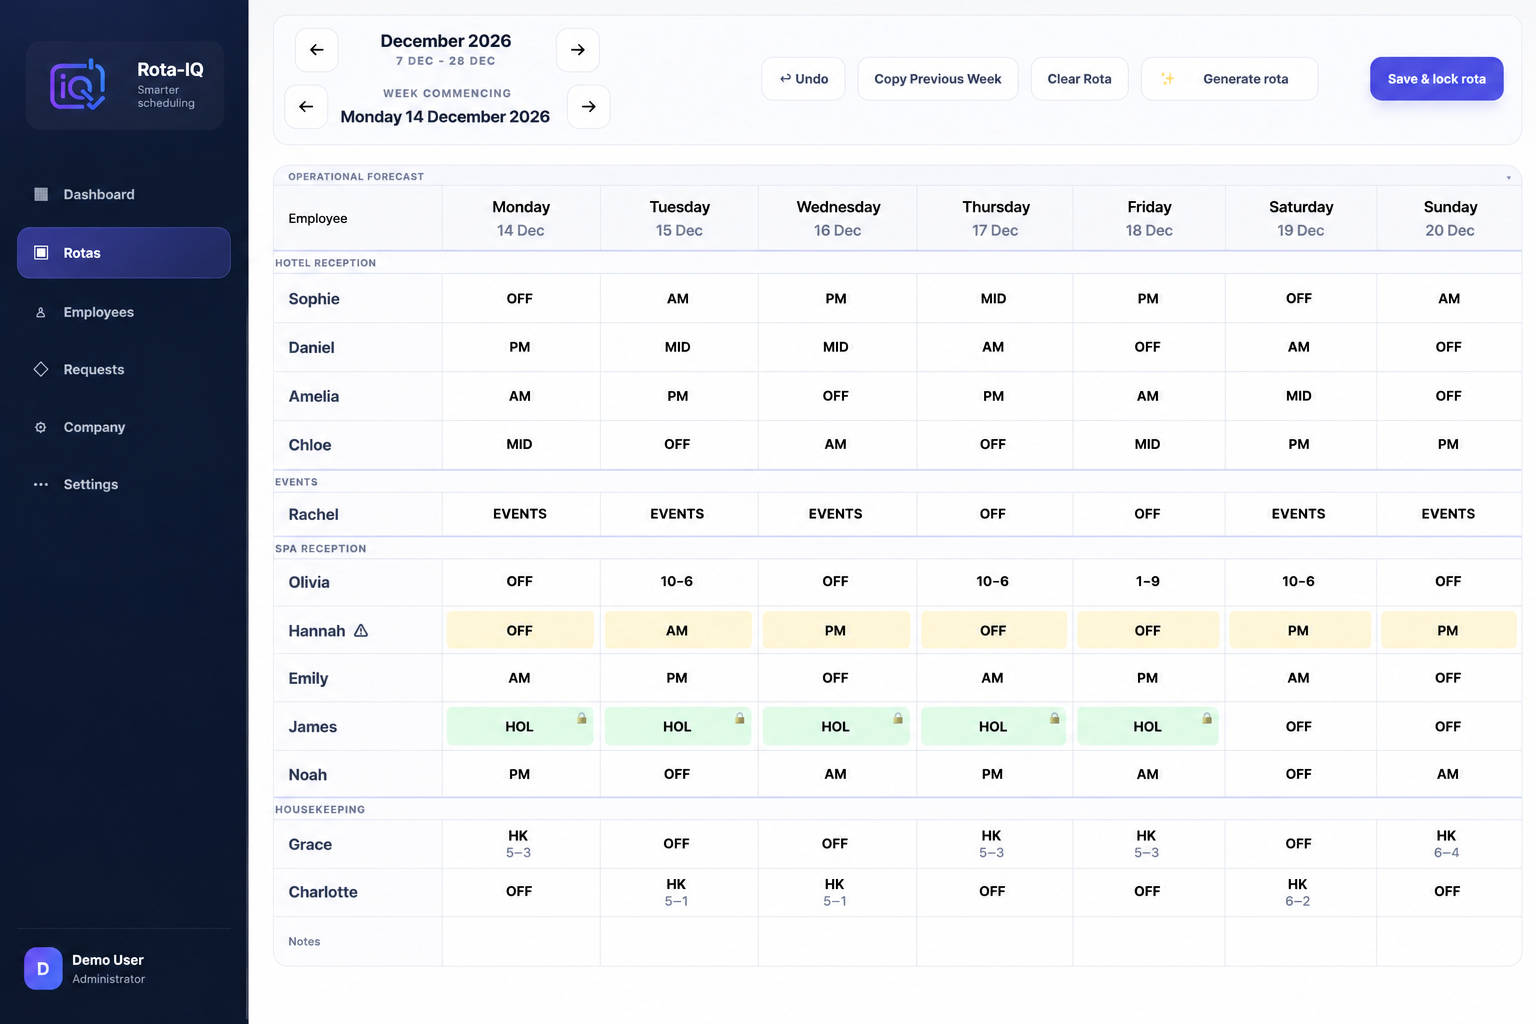Image resolution: width=1536 pixels, height=1024 pixels.
Task: Open the Settings menu item
Action: [x=124, y=484]
